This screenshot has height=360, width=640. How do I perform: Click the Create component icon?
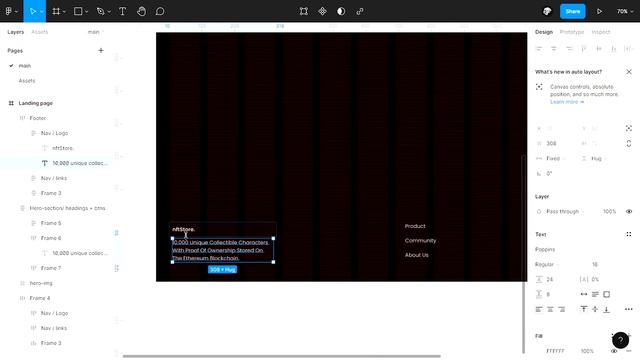pyautogui.click(x=322, y=11)
